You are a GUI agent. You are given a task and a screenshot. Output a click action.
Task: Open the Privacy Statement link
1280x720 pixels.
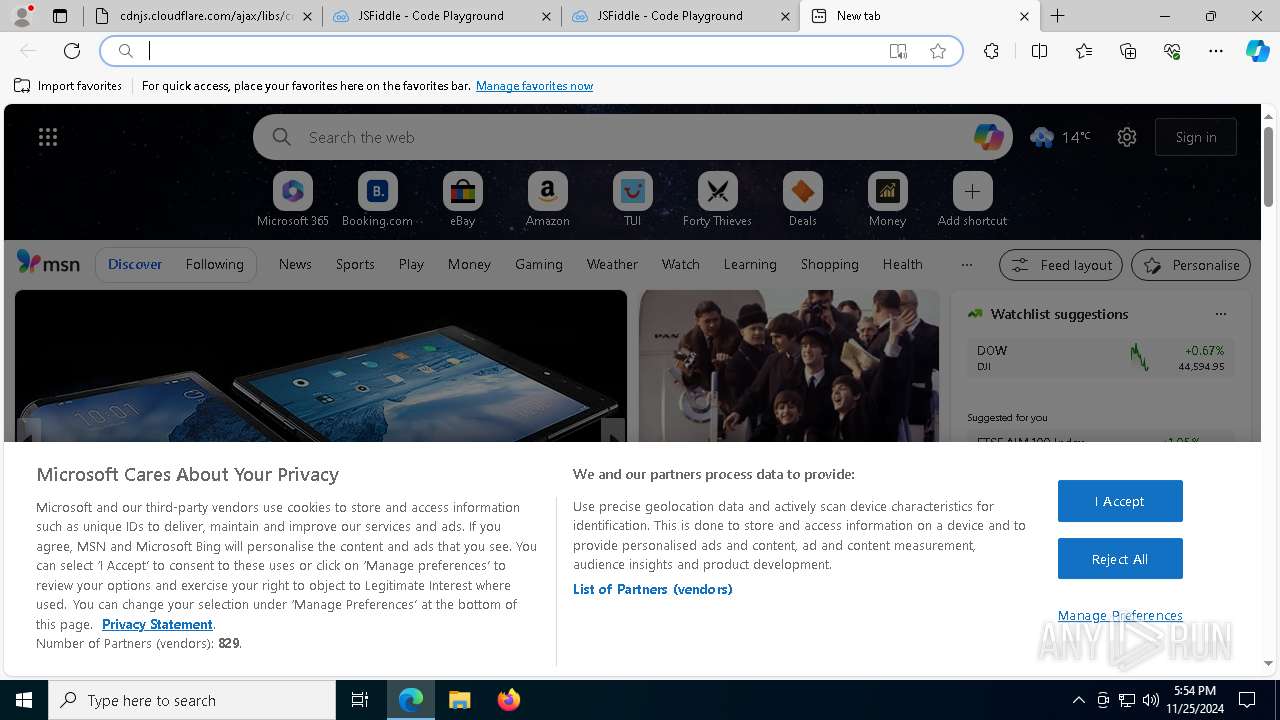tap(157, 624)
